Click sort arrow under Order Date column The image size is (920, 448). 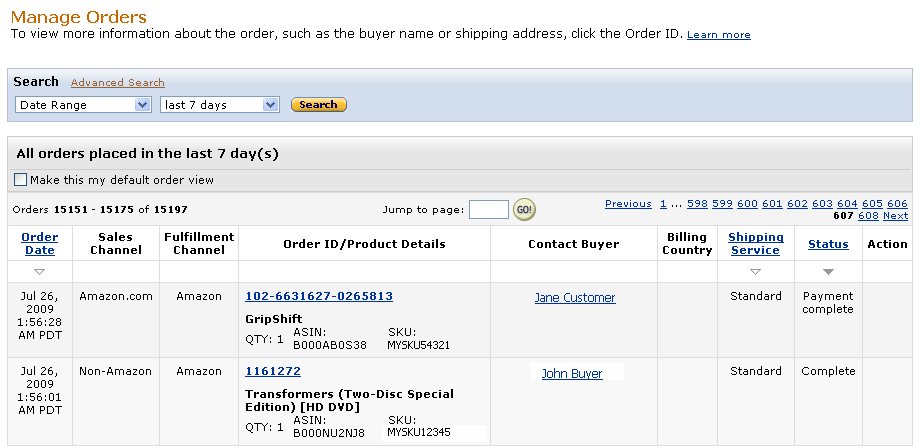pos(39,272)
